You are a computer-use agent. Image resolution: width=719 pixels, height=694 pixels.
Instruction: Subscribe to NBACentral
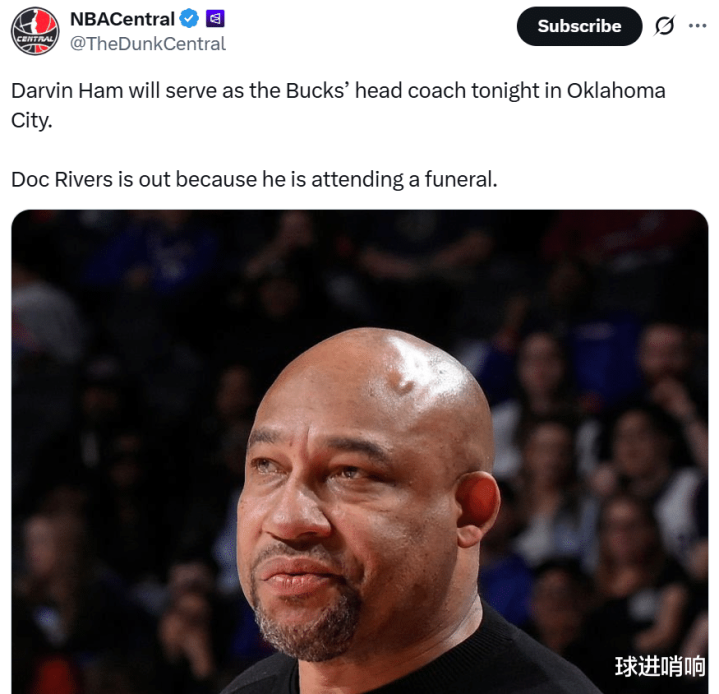[579, 26]
